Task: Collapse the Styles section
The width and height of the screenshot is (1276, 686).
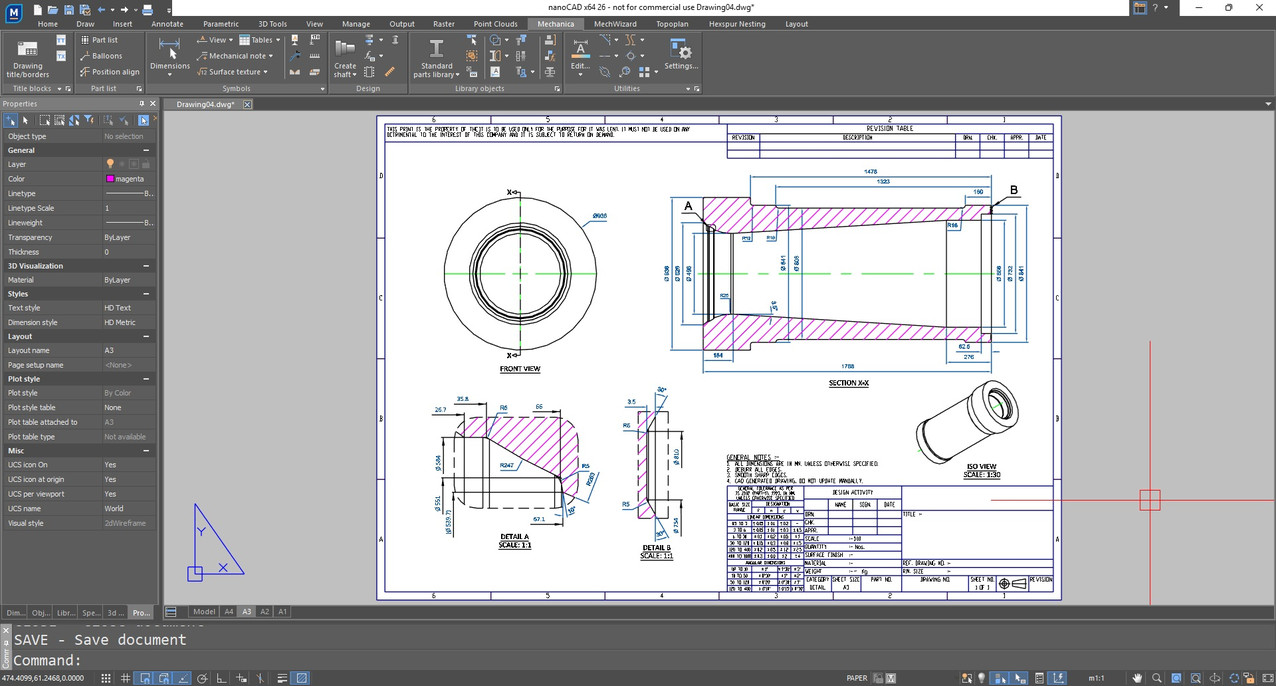Action: pos(146,294)
